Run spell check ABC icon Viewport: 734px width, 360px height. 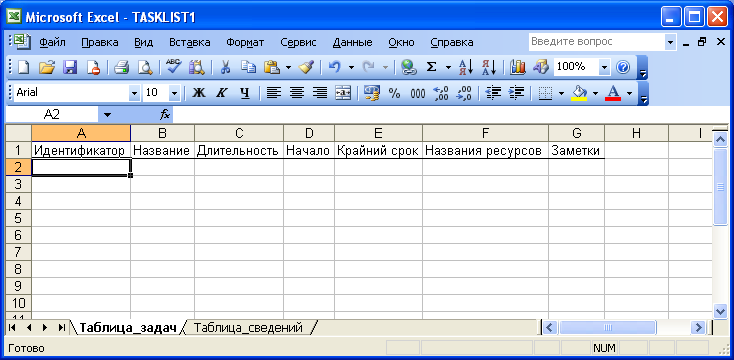[x=174, y=67]
